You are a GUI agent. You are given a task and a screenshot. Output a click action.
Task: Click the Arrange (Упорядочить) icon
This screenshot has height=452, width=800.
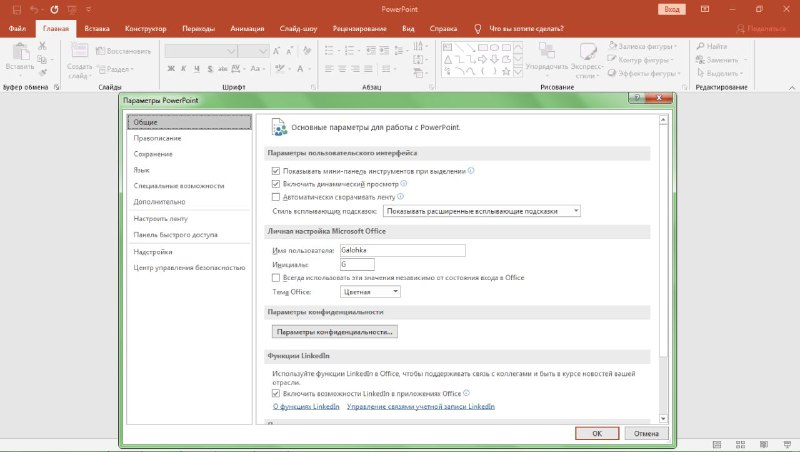pyautogui.click(x=546, y=51)
